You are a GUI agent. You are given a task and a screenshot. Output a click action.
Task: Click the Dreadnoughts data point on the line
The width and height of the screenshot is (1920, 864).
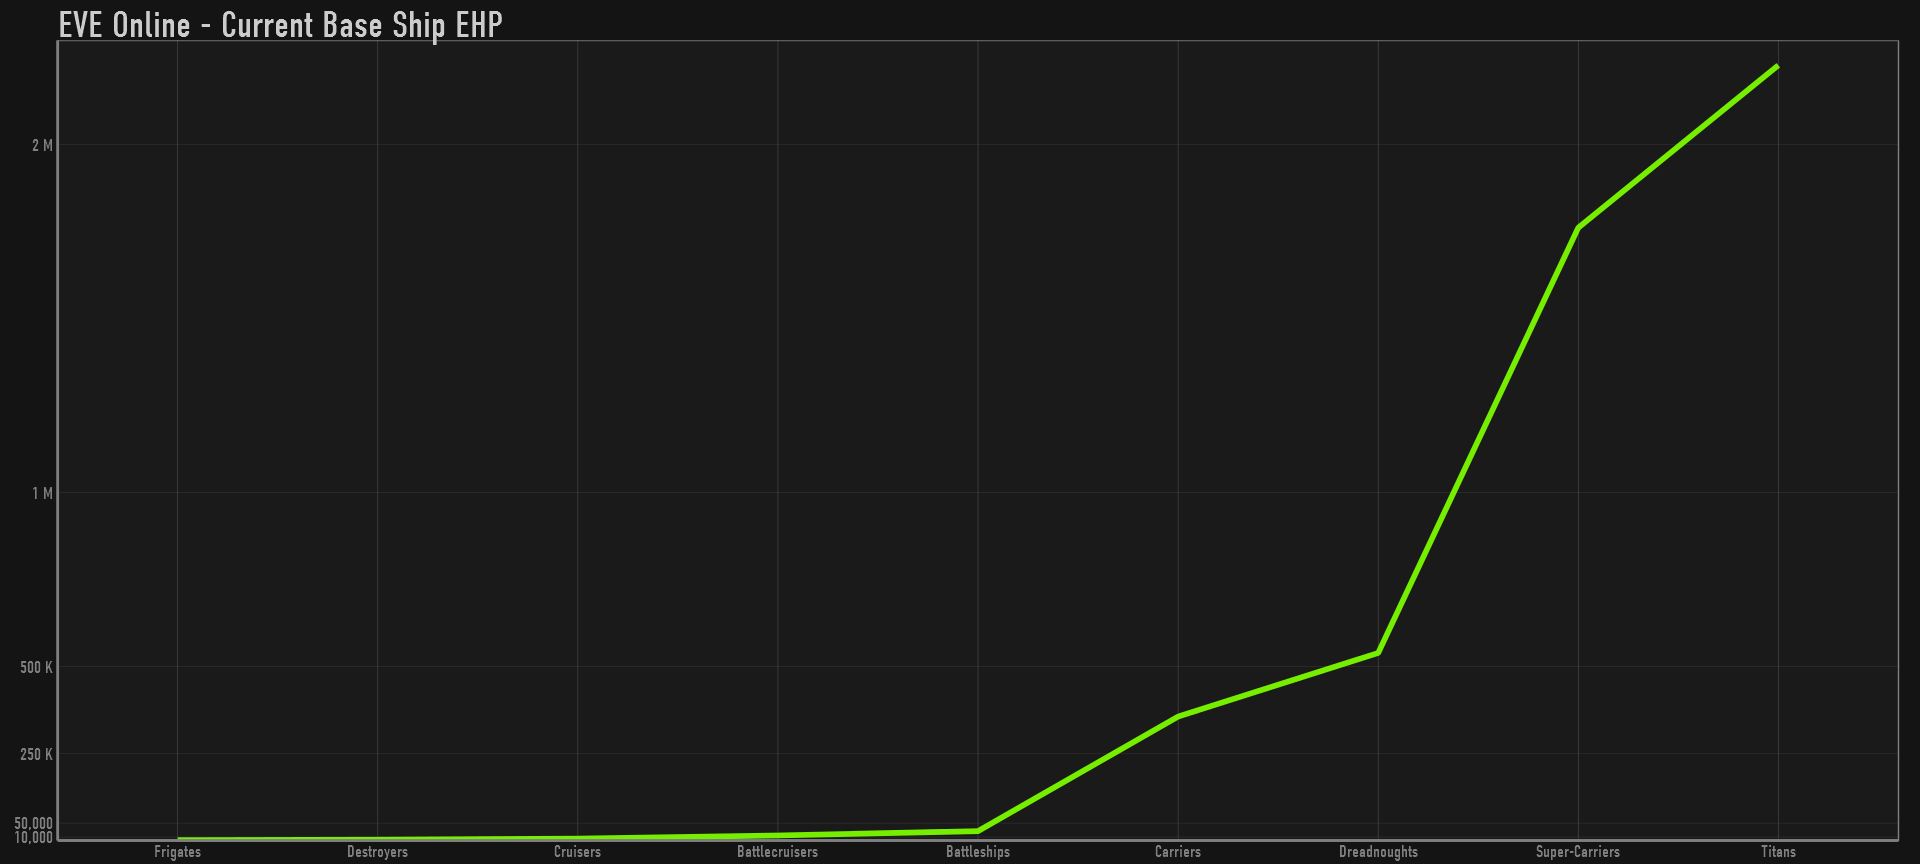[x=1378, y=653]
